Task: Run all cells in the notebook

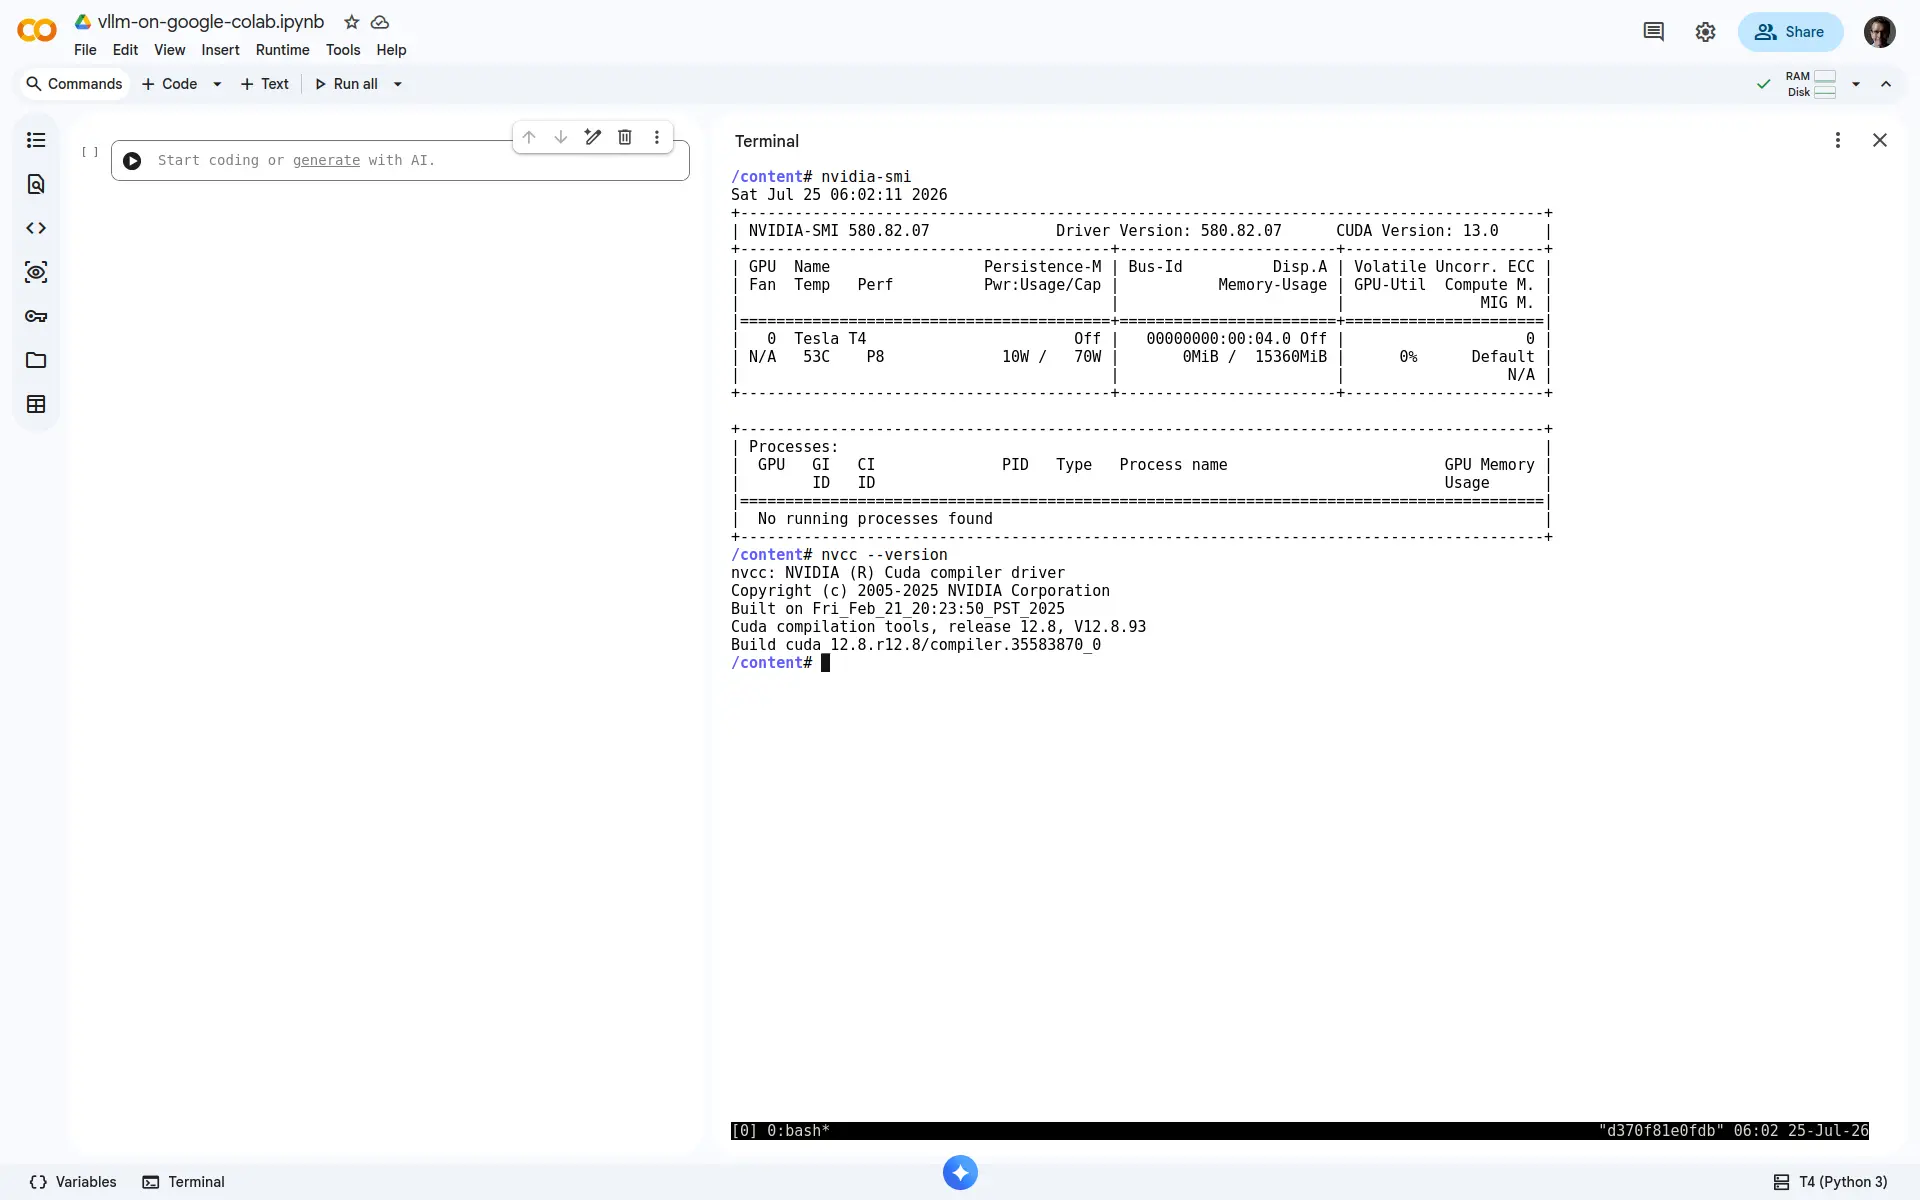Action: click(x=346, y=84)
